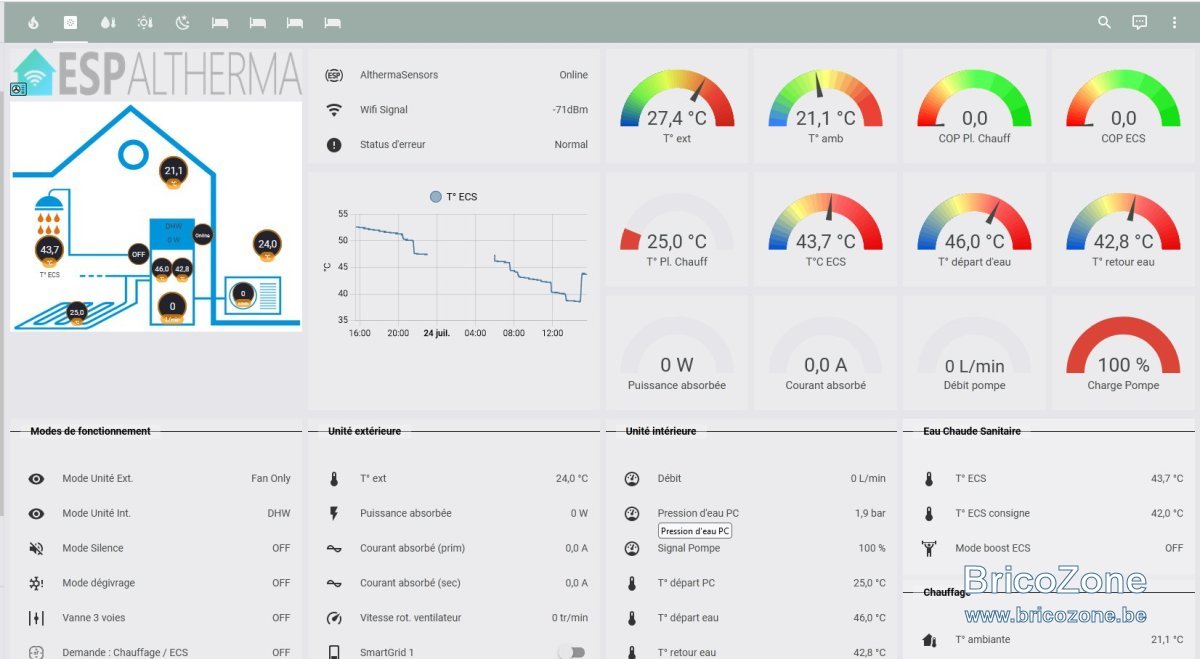Click the Mode Unité Int. eye icon
This screenshot has height=659, width=1200.
[x=36, y=514]
